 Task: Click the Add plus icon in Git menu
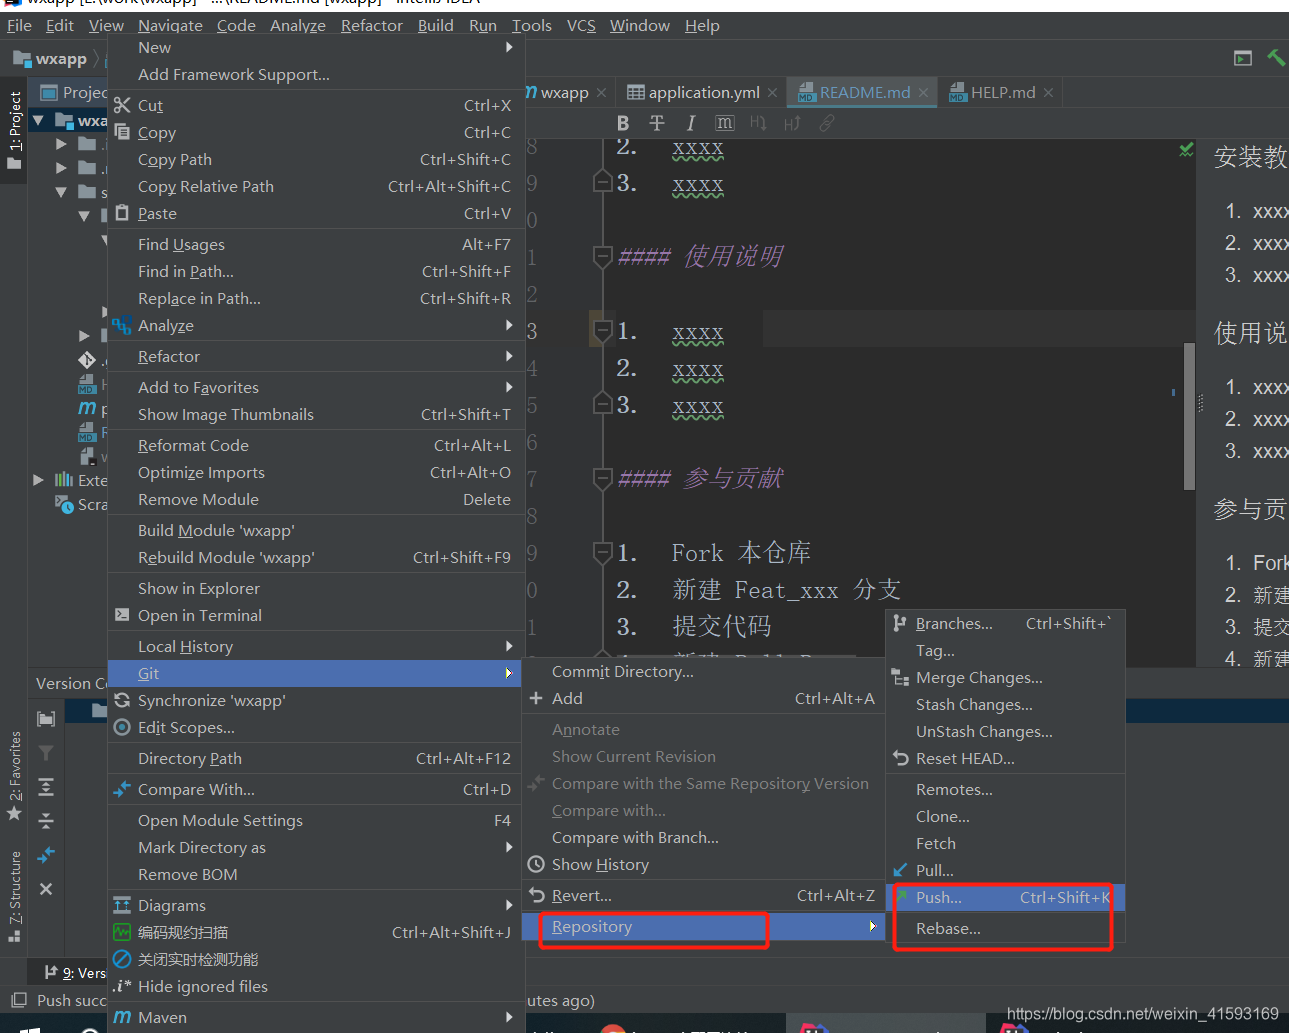(536, 698)
